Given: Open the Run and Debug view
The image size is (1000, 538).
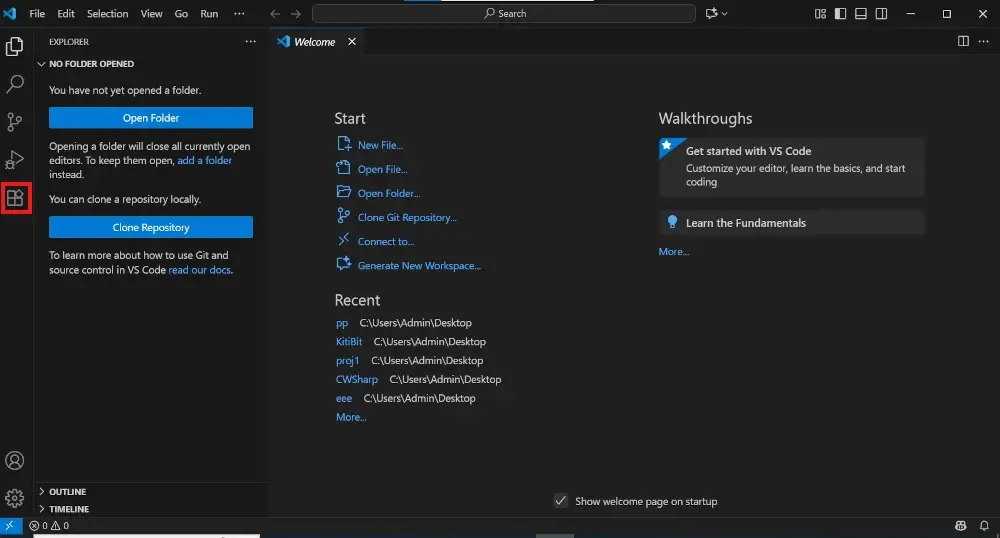Looking at the screenshot, I should tap(15, 160).
